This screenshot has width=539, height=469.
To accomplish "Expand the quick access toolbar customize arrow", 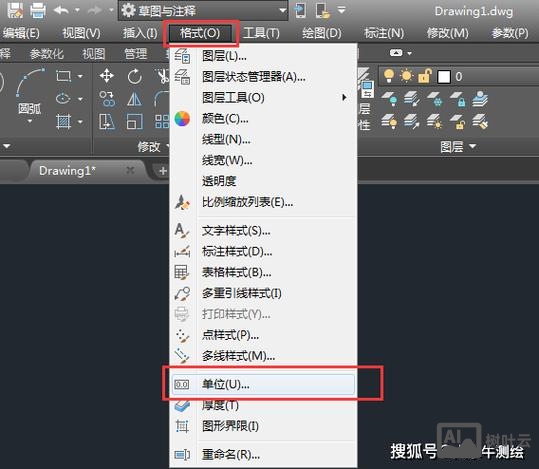I will click(342, 10).
